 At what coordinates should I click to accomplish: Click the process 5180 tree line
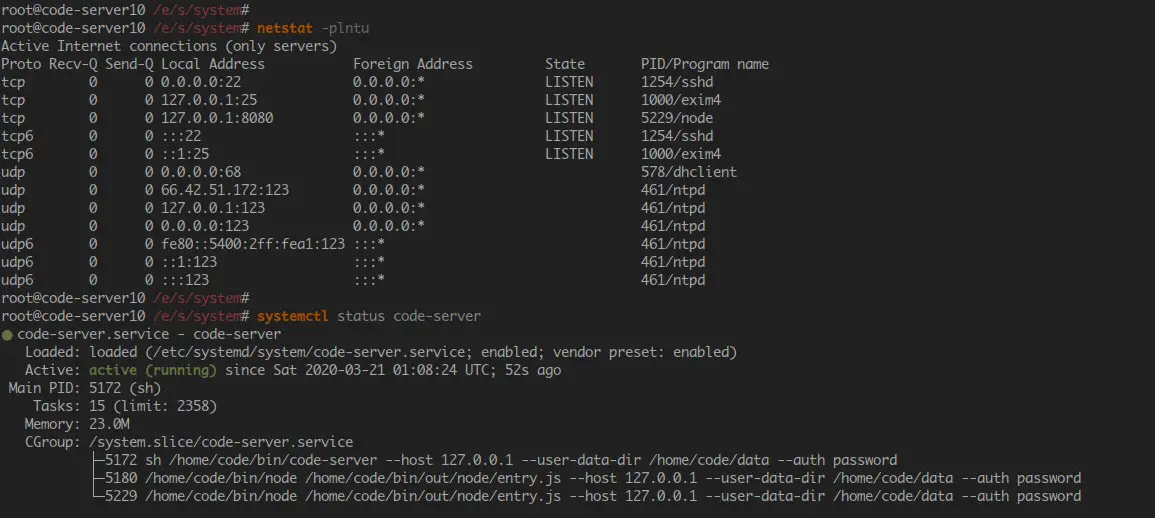587,478
